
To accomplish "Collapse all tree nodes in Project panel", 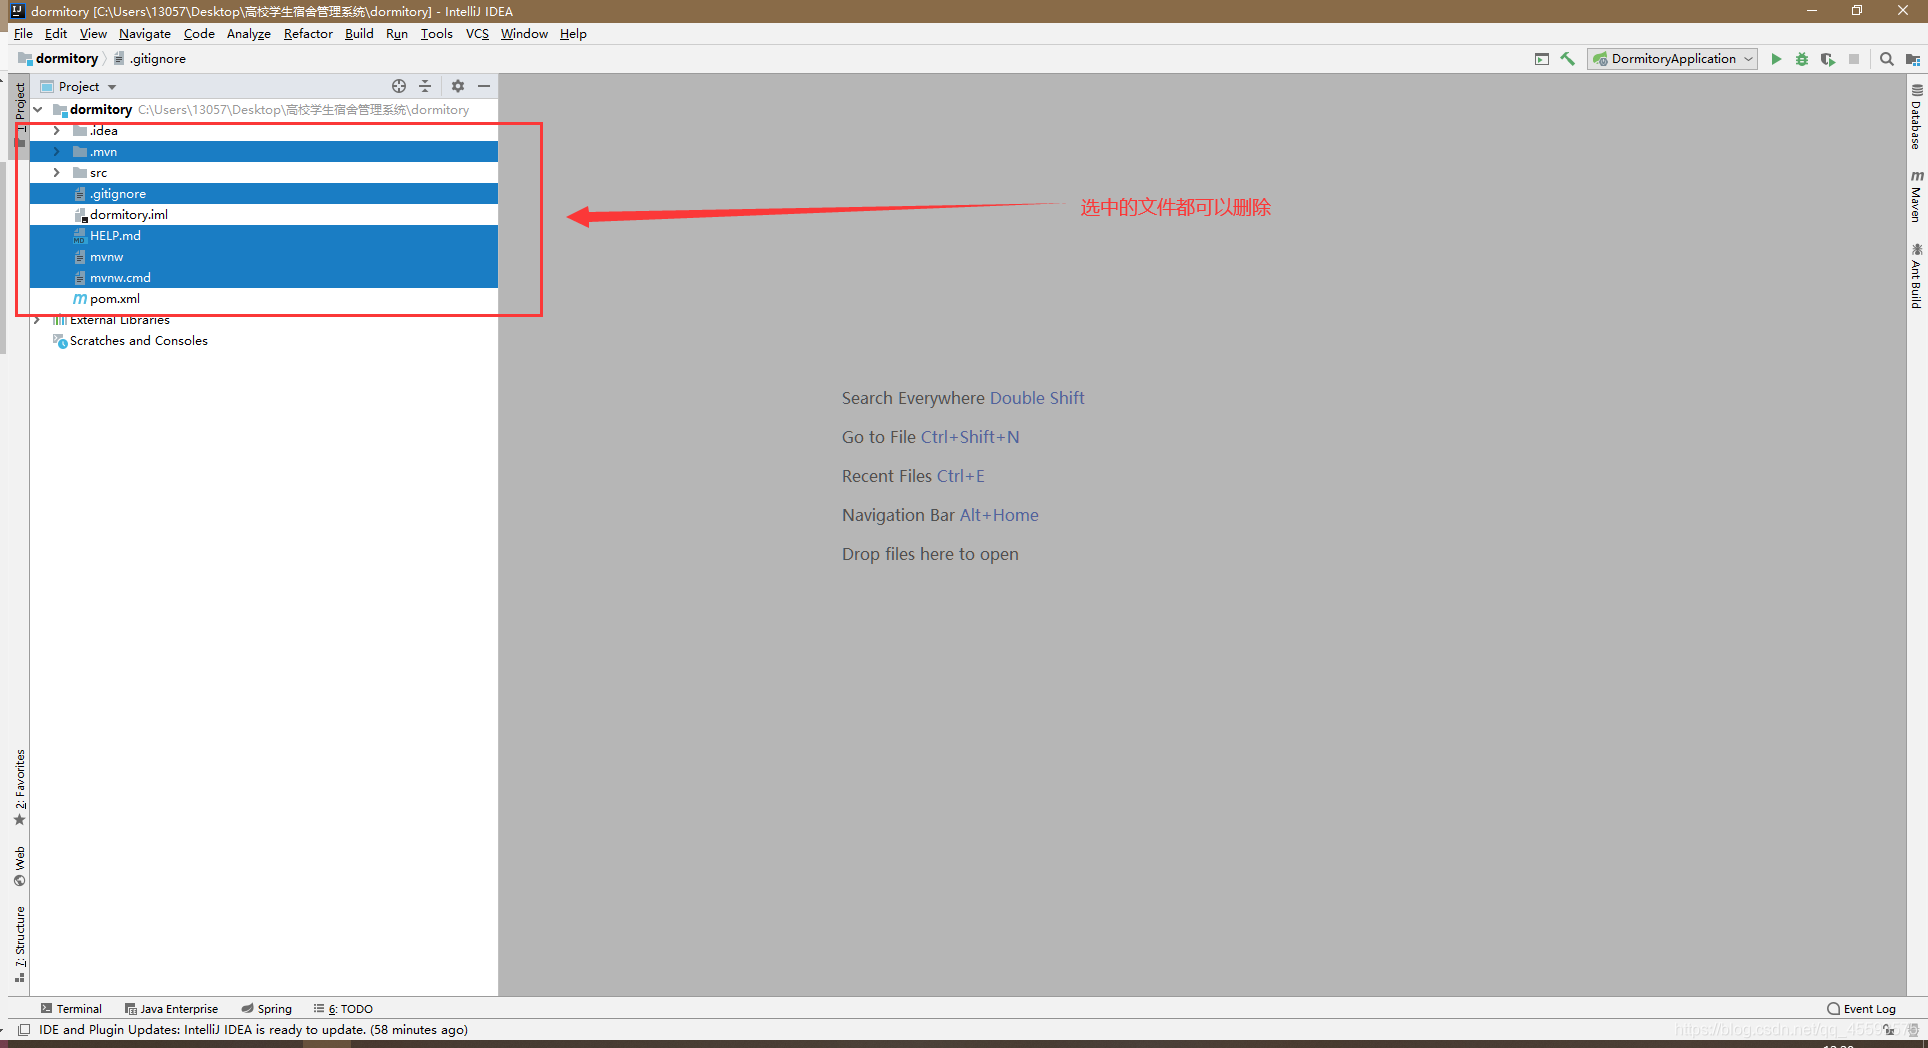I will [425, 86].
